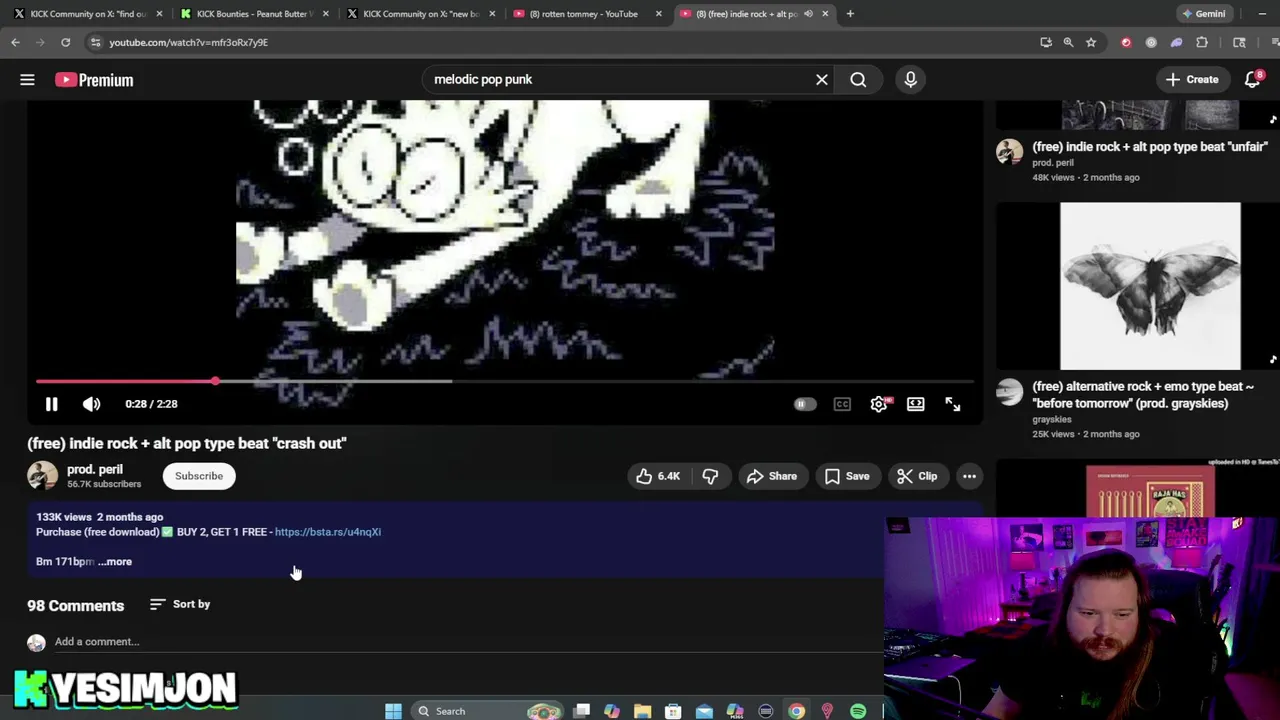Image resolution: width=1280 pixels, height=720 pixels.
Task: Mute the video volume
Action: 91,404
